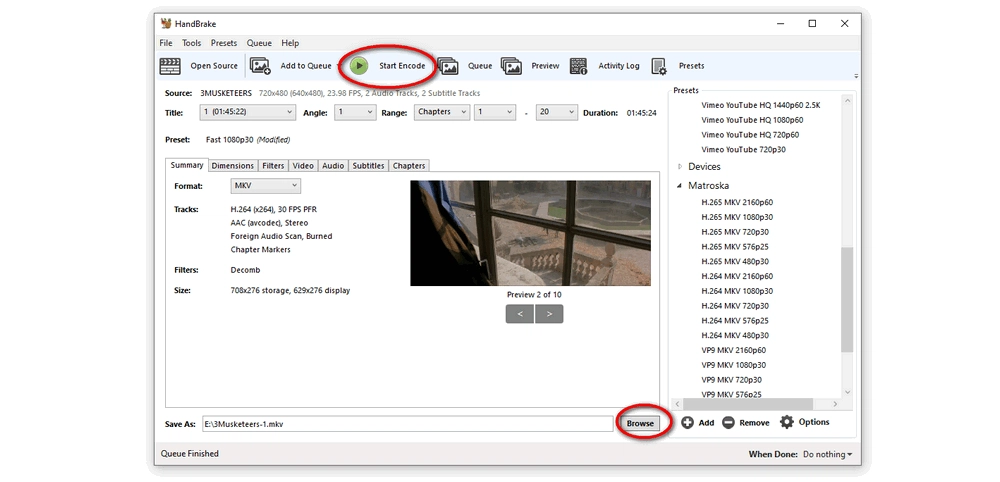Switch to the Subtitles tab

click(368, 166)
